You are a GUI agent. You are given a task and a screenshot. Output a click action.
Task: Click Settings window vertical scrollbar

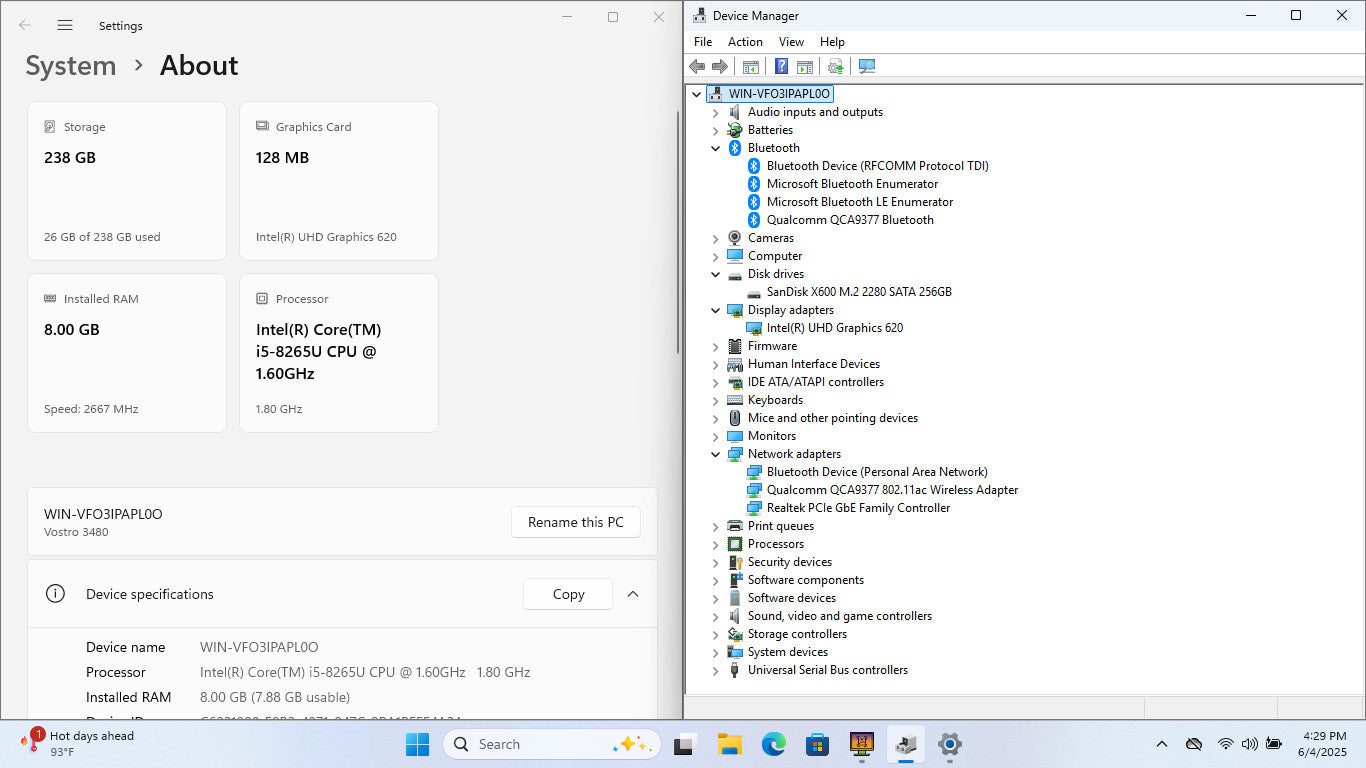click(x=678, y=230)
